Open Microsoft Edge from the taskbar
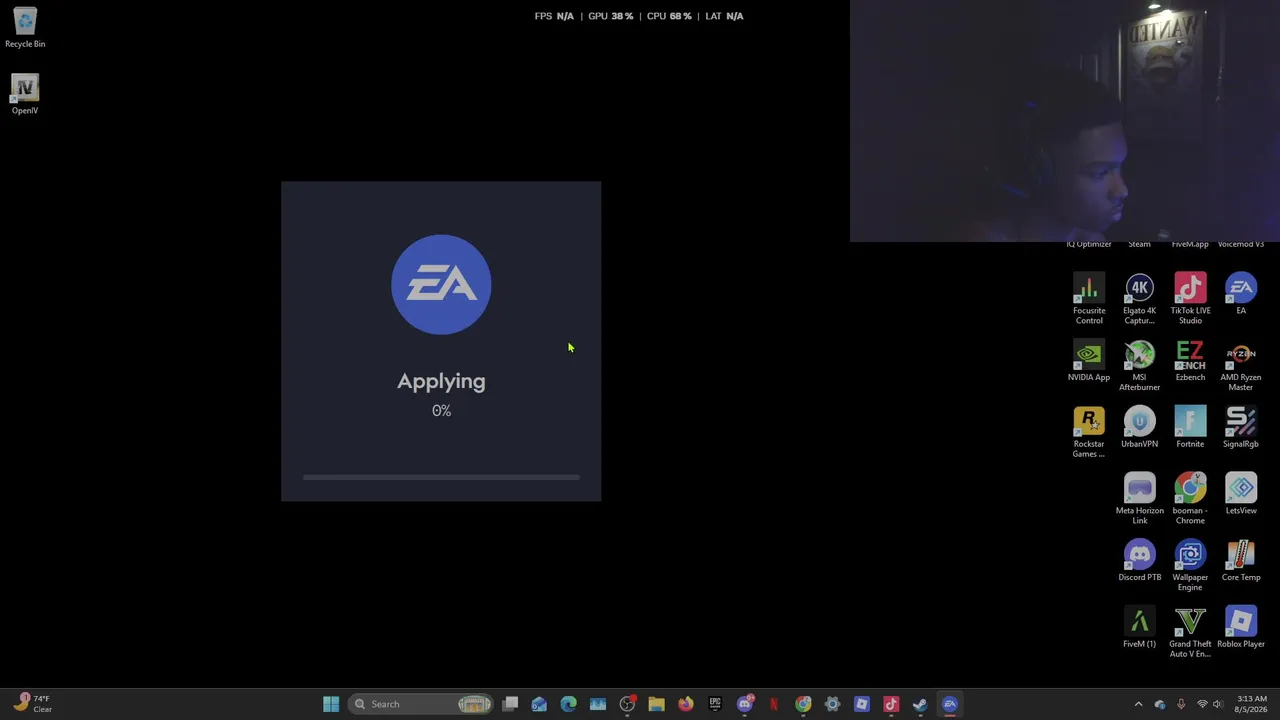 pos(568,704)
